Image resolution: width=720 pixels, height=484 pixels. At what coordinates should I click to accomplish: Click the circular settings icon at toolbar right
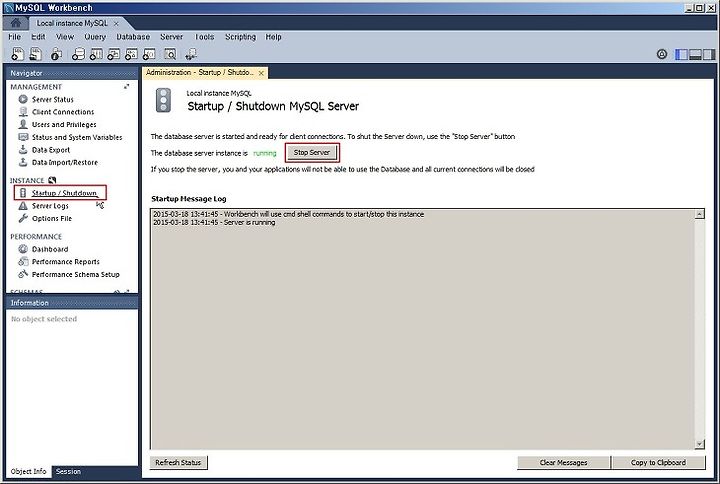pos(662,54)
